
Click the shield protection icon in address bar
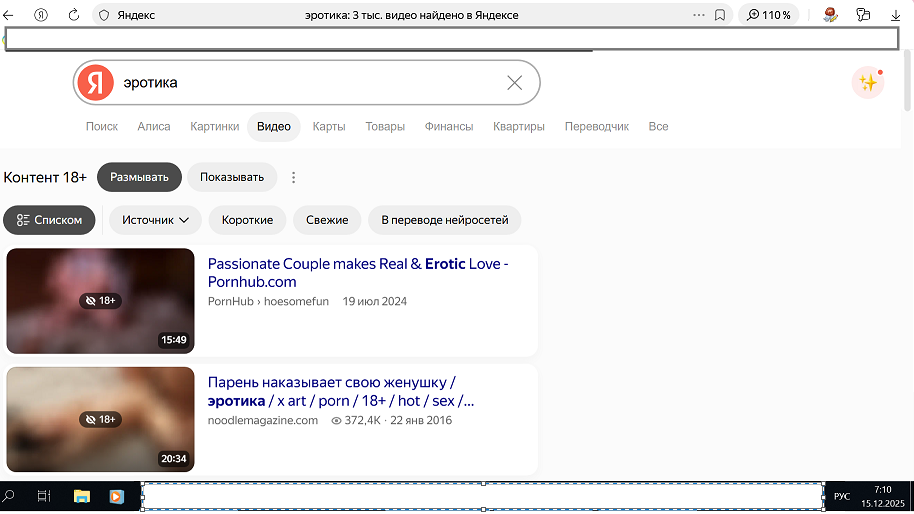pyautogui.click(x=104, y=15)
